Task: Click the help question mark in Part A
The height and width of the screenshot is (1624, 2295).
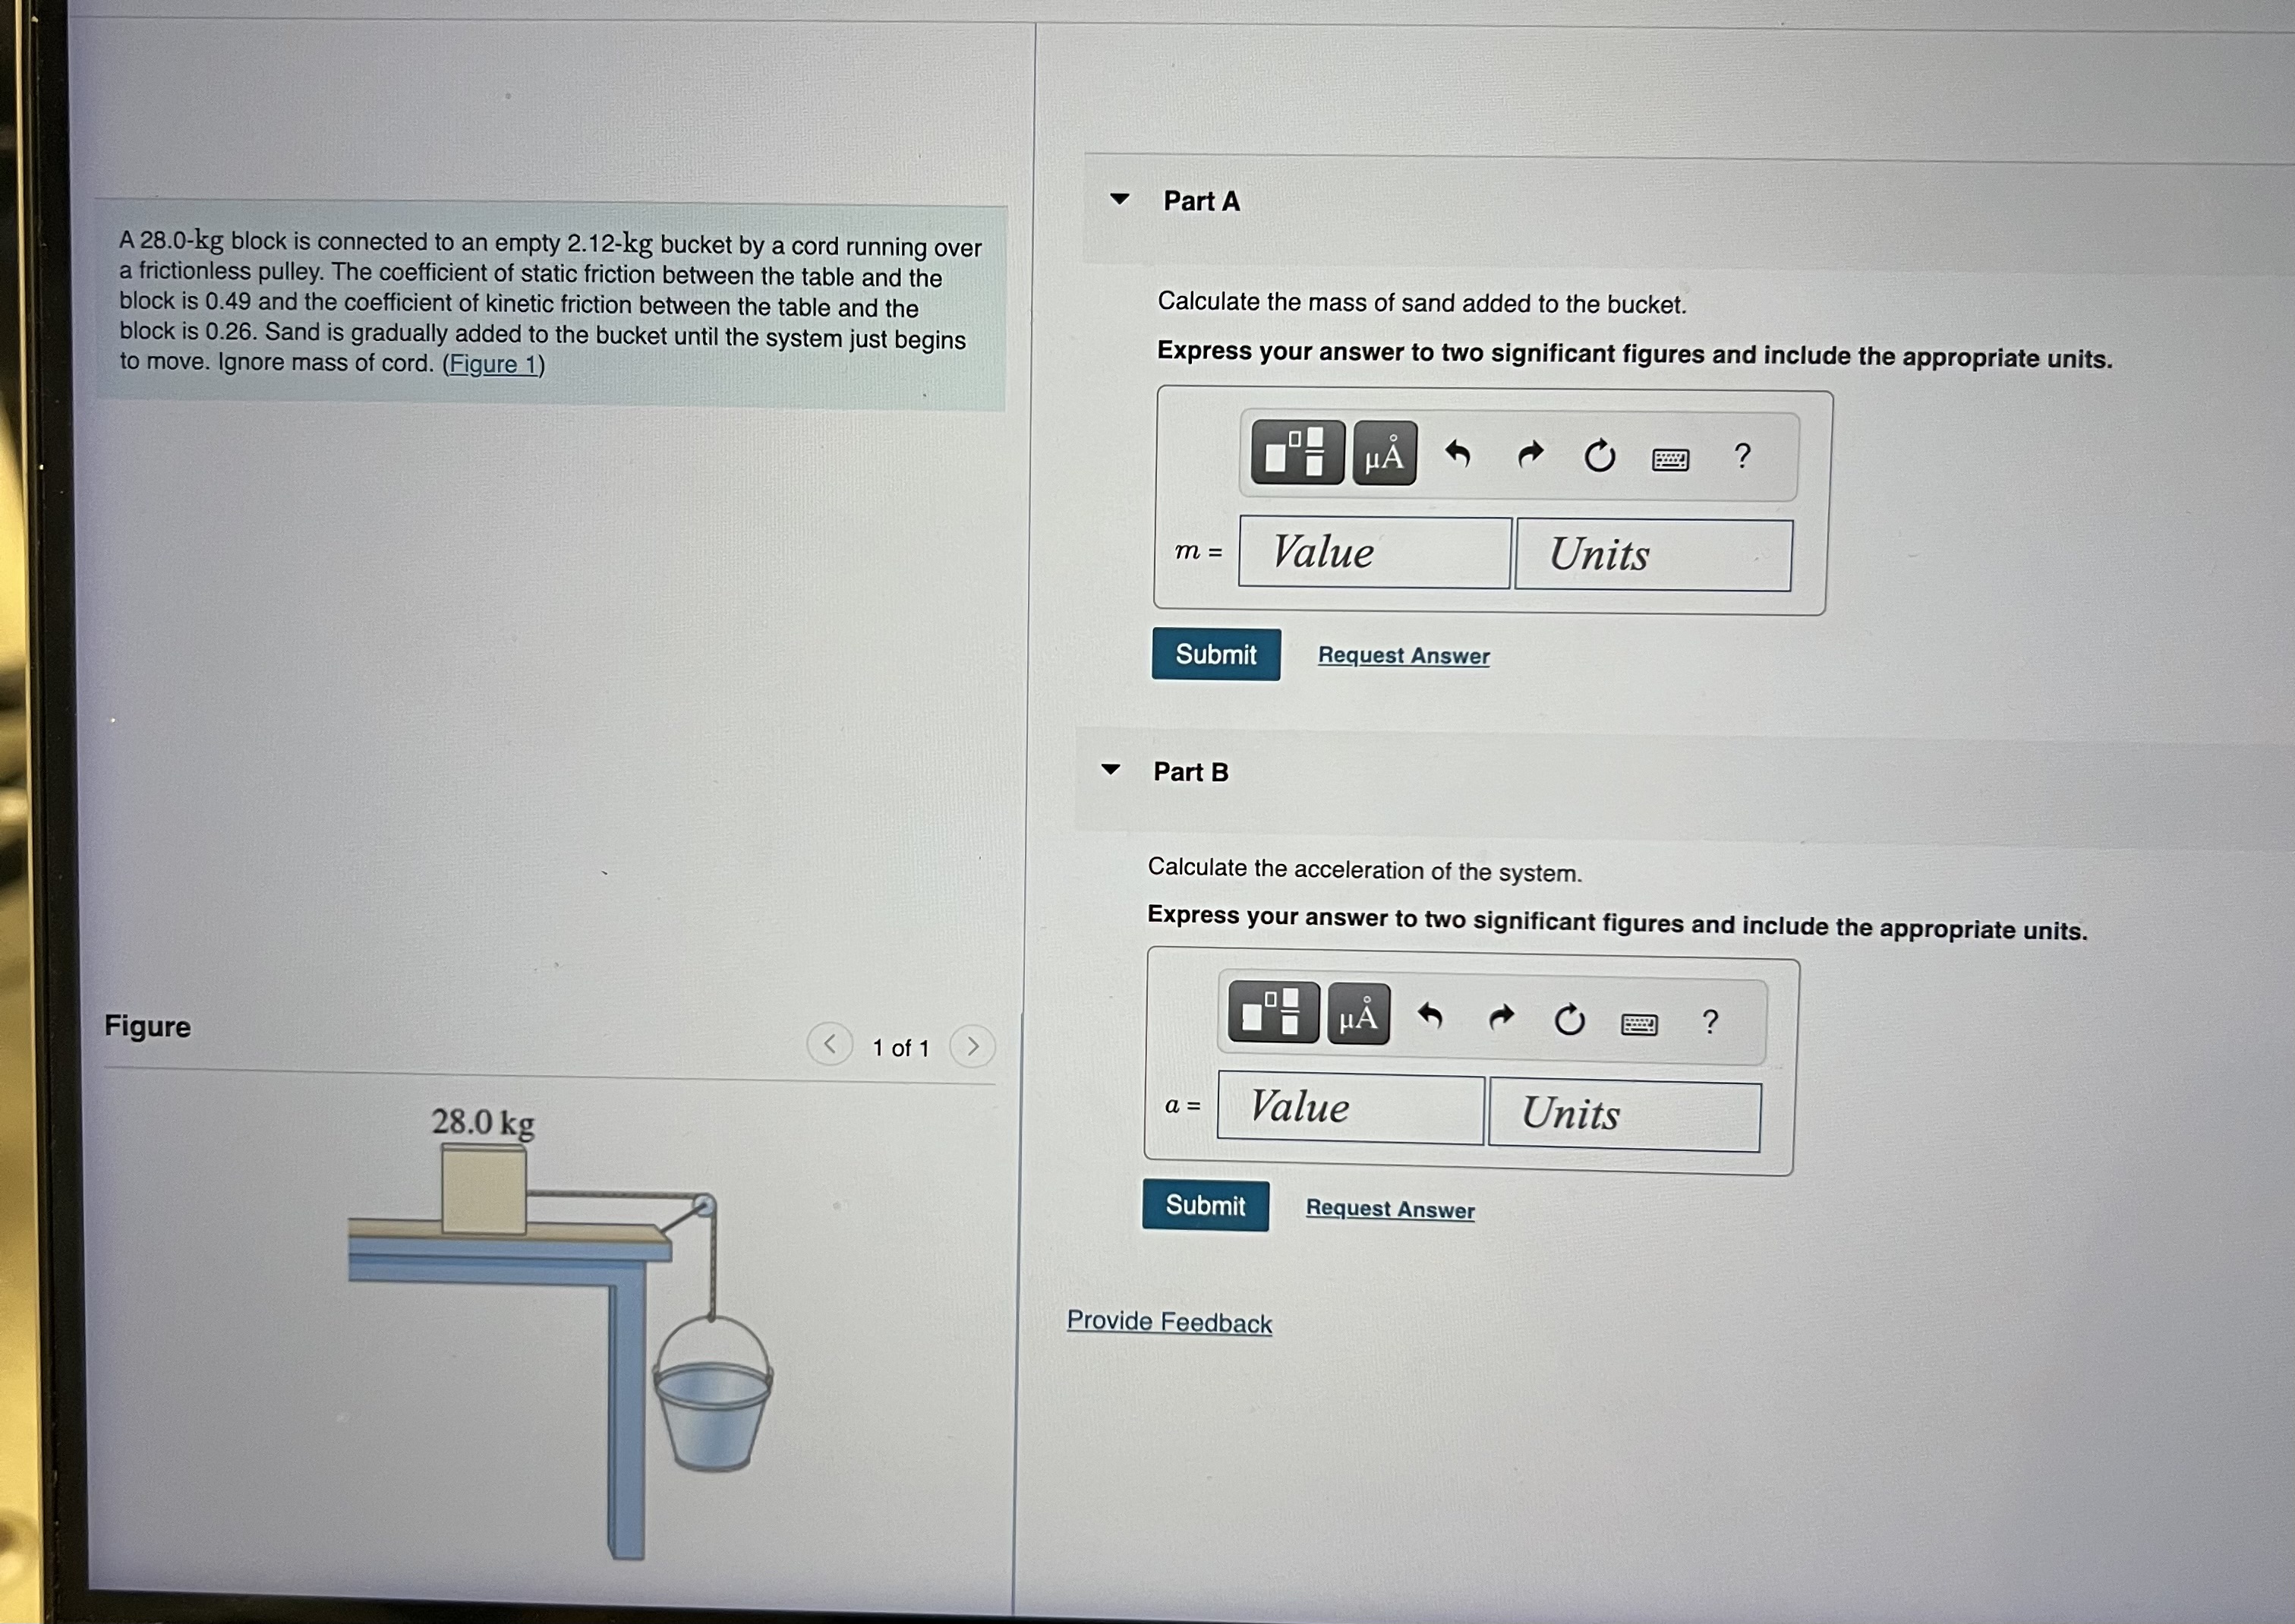Action: pos(1742,456)
